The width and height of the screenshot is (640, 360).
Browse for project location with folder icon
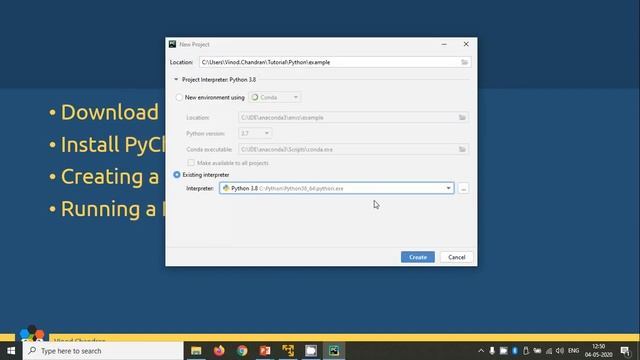click(464, 62)
